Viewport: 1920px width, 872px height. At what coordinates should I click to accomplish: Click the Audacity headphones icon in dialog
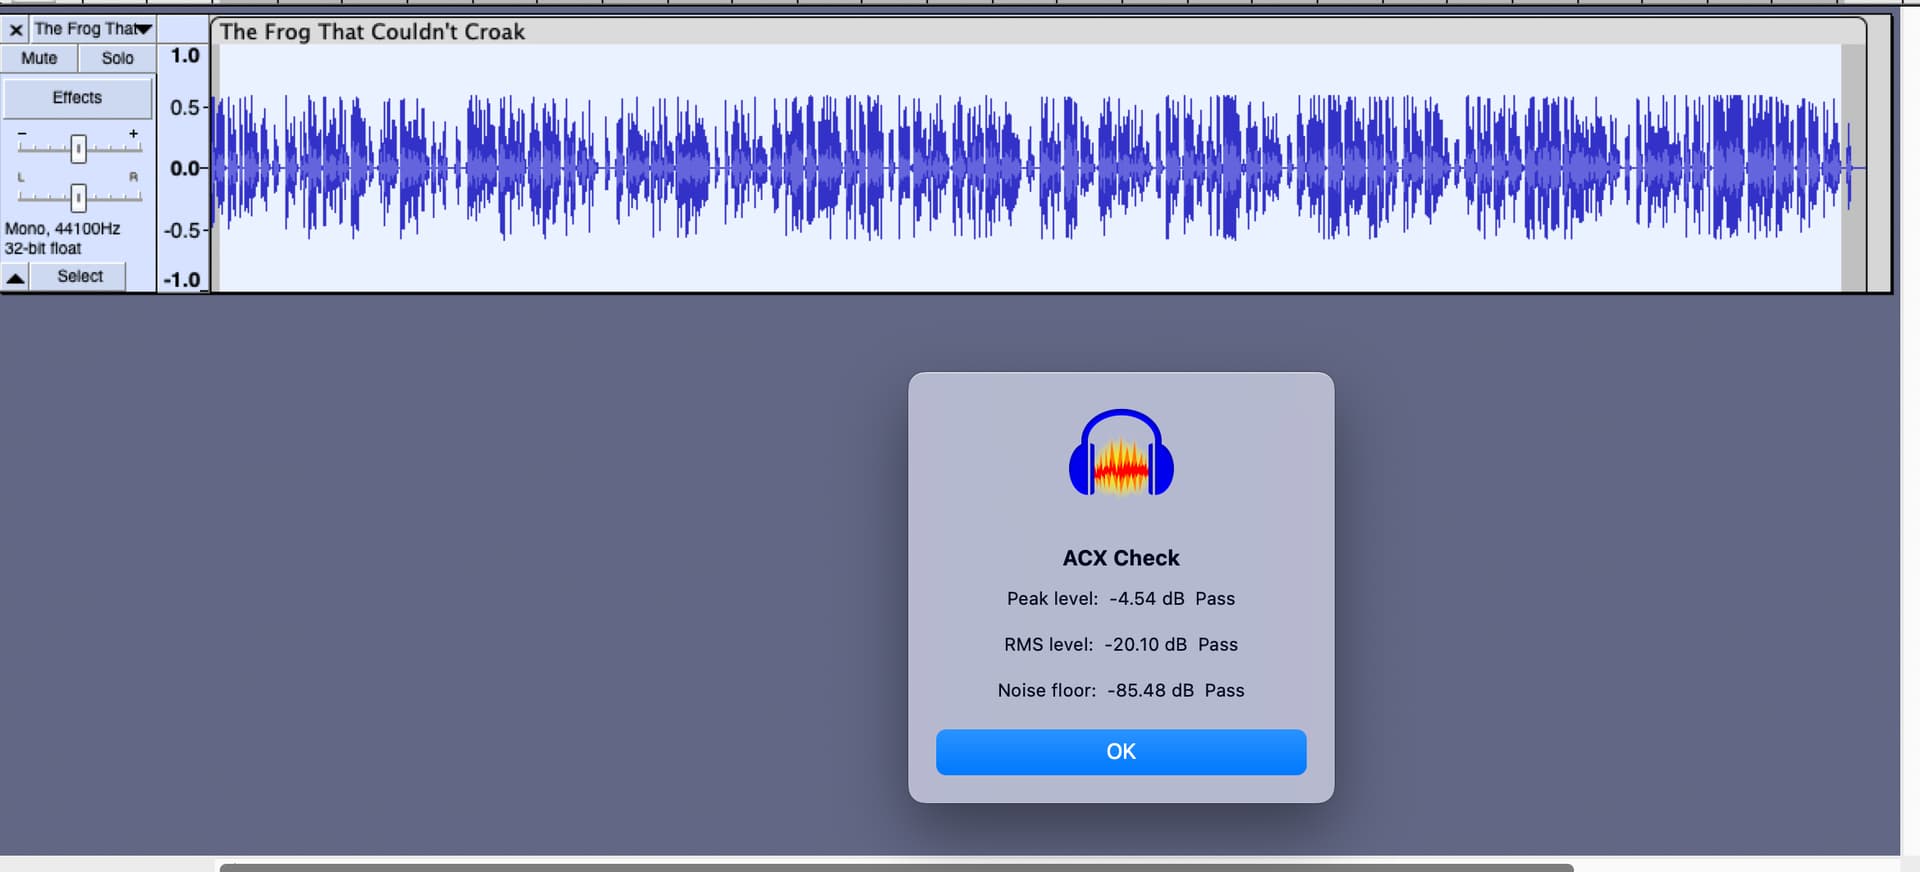pos(1121,454)
